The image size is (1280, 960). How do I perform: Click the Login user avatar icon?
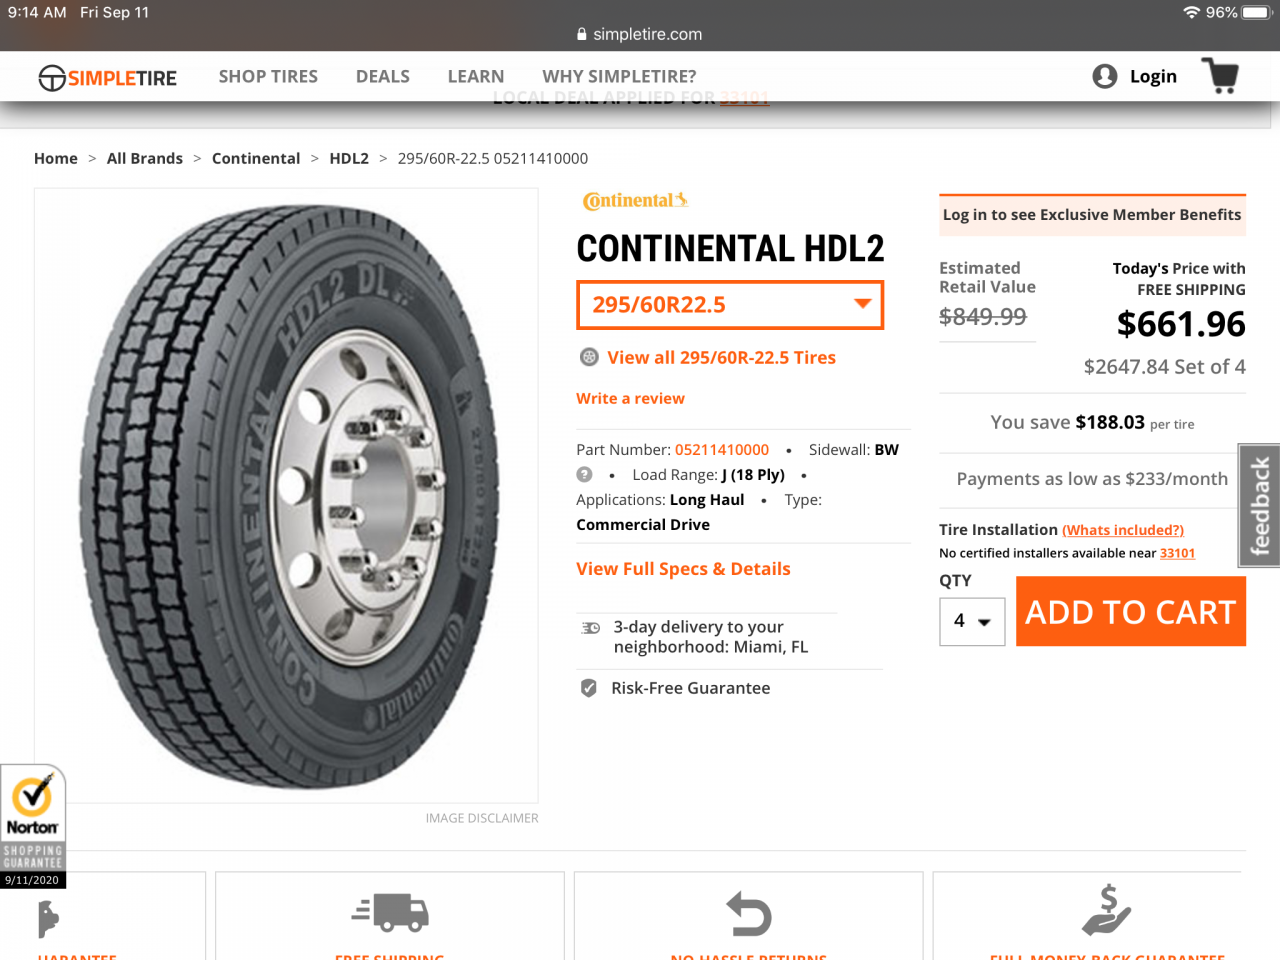1105,76
